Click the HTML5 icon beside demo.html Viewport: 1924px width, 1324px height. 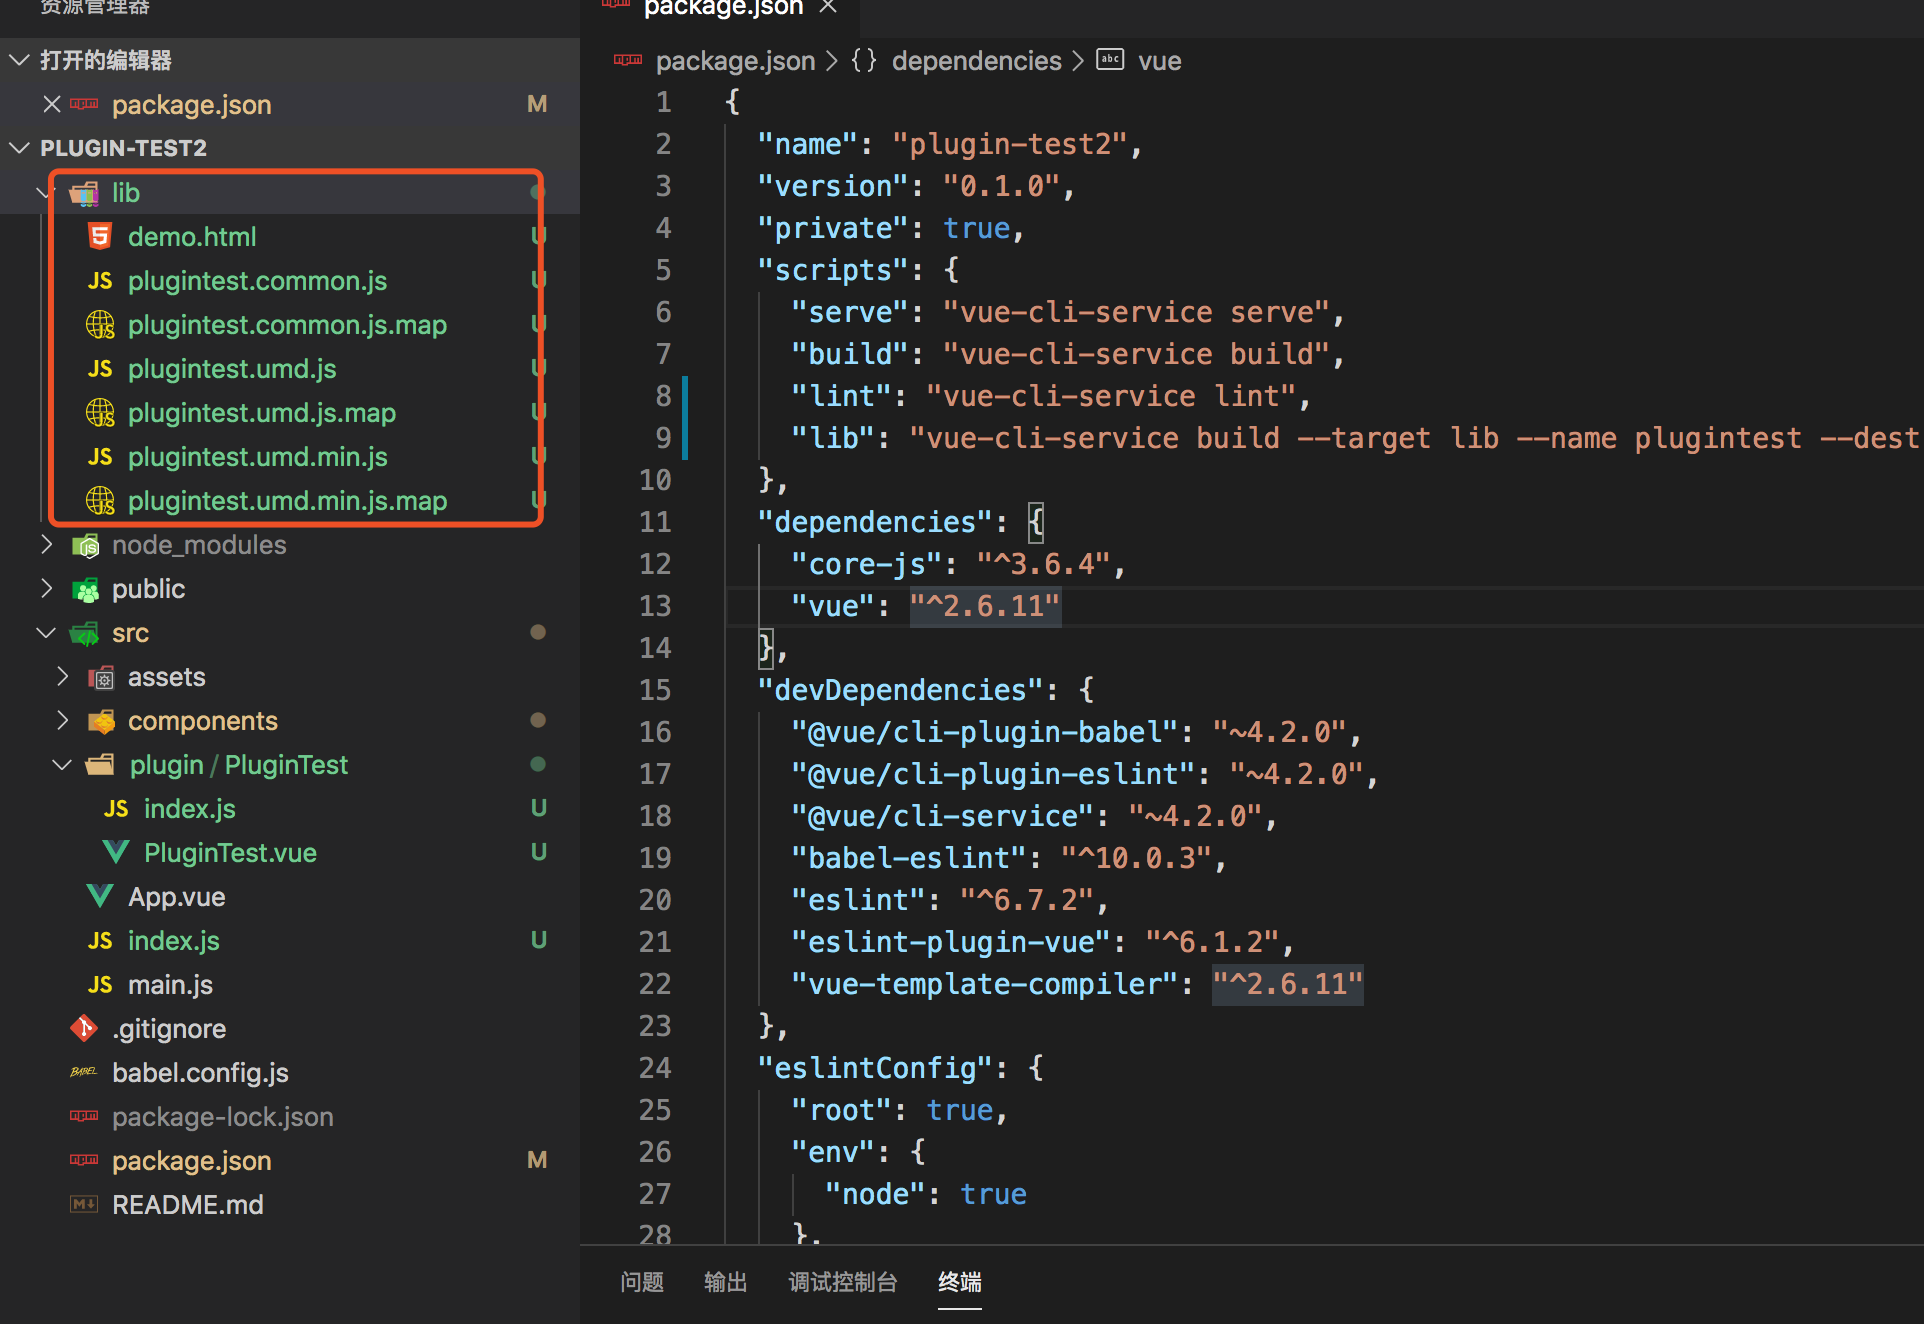[x=99, y=237]
